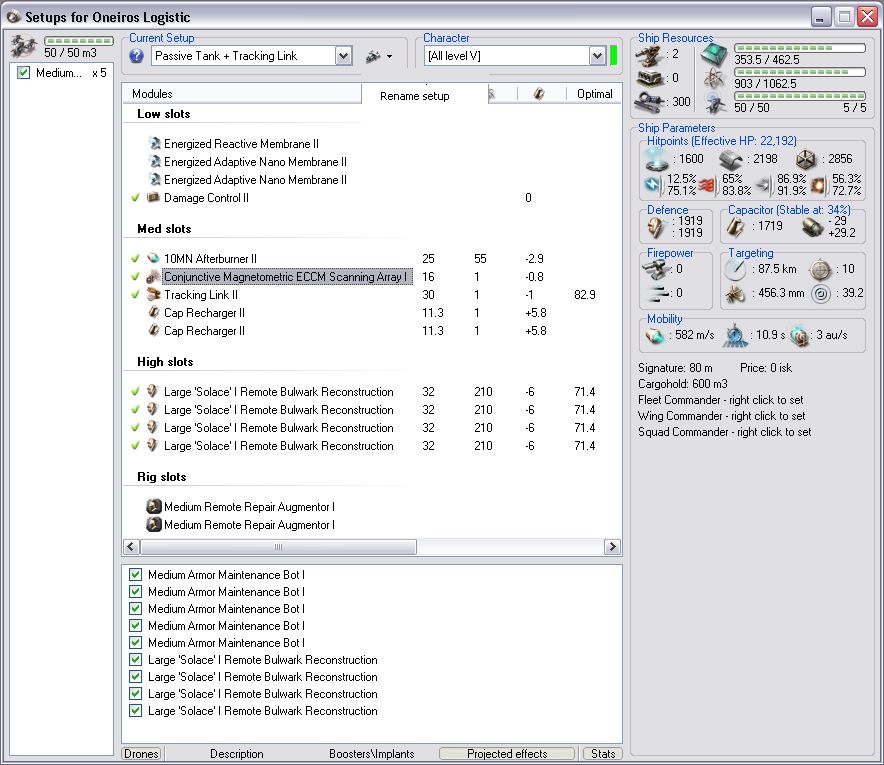The height and width of the screenshot is (765, 884).
Task: Click the launcher hardpoints icon in Ship Resources
Action: 650,78
